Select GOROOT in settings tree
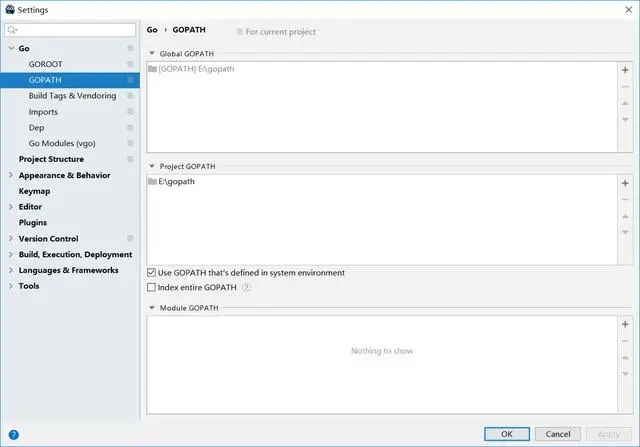Viewport: 640px width, 447px height. (x=46, y=64)
